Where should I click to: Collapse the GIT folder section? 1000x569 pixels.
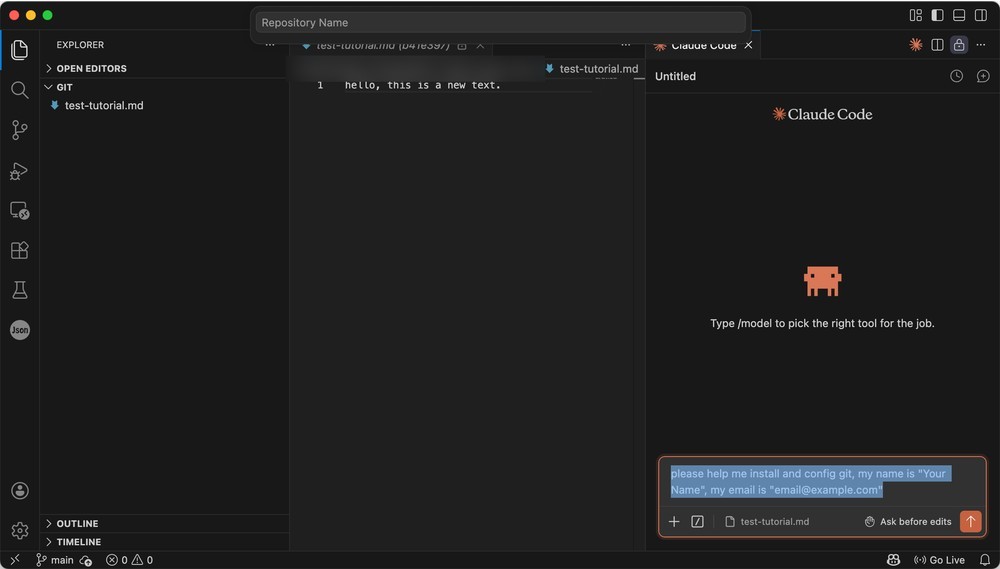165,87
